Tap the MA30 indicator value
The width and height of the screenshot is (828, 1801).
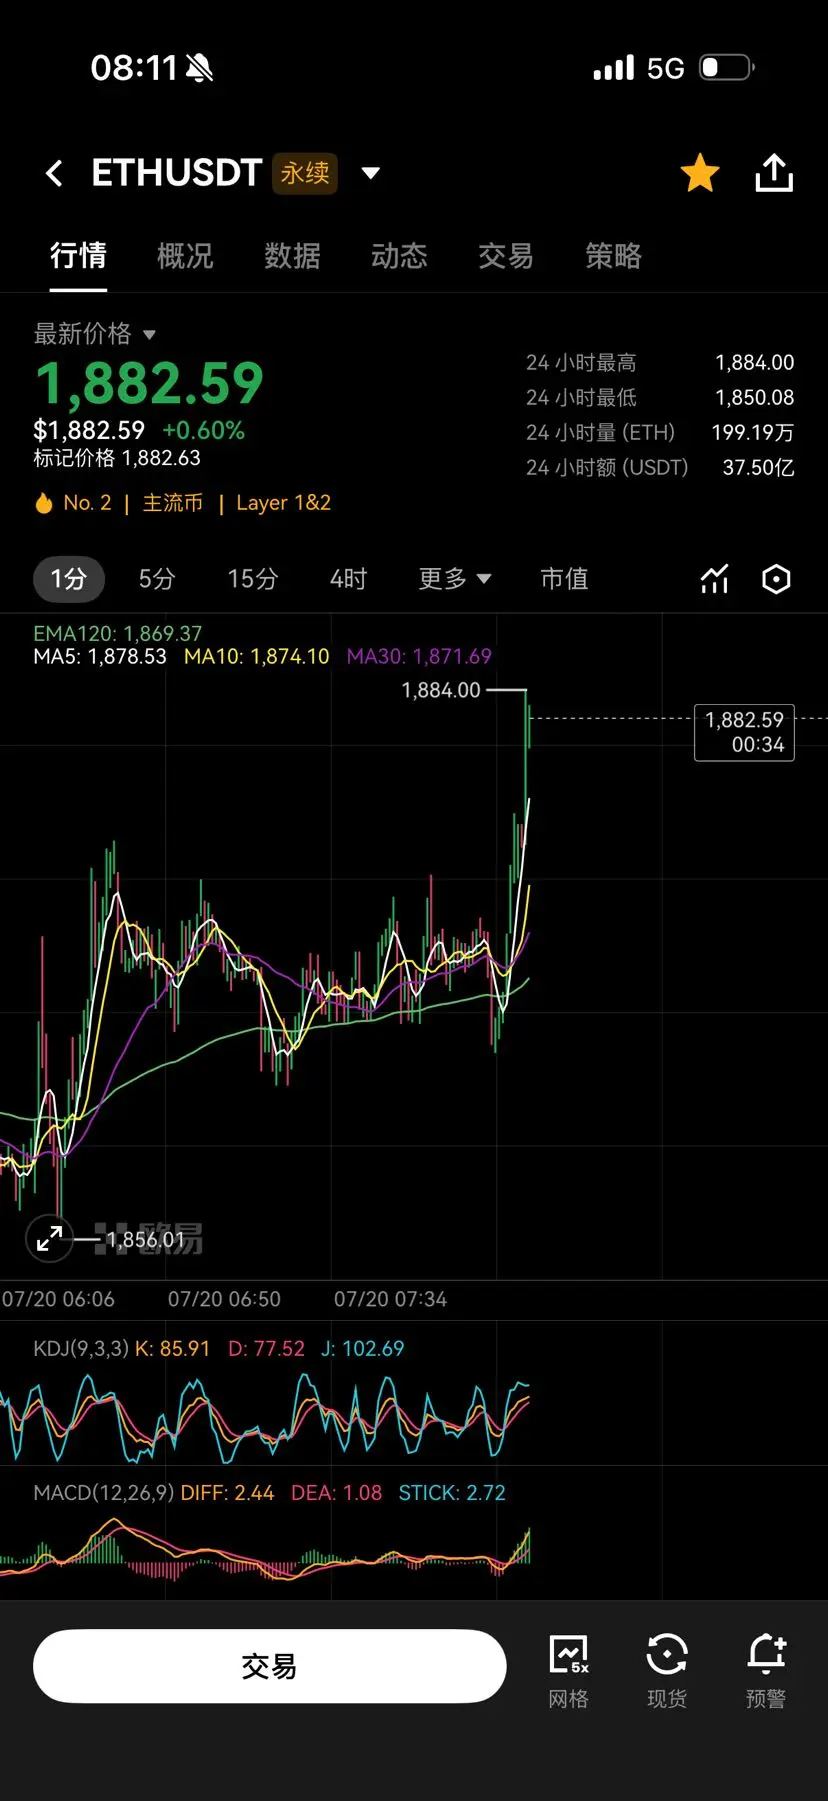tap(419, 657)
